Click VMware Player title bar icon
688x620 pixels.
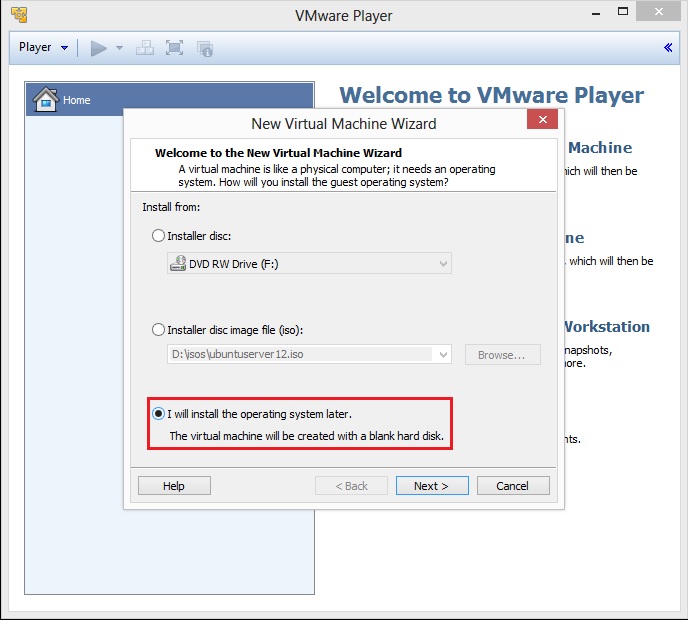pyautogui.click(x=19, y=14)
